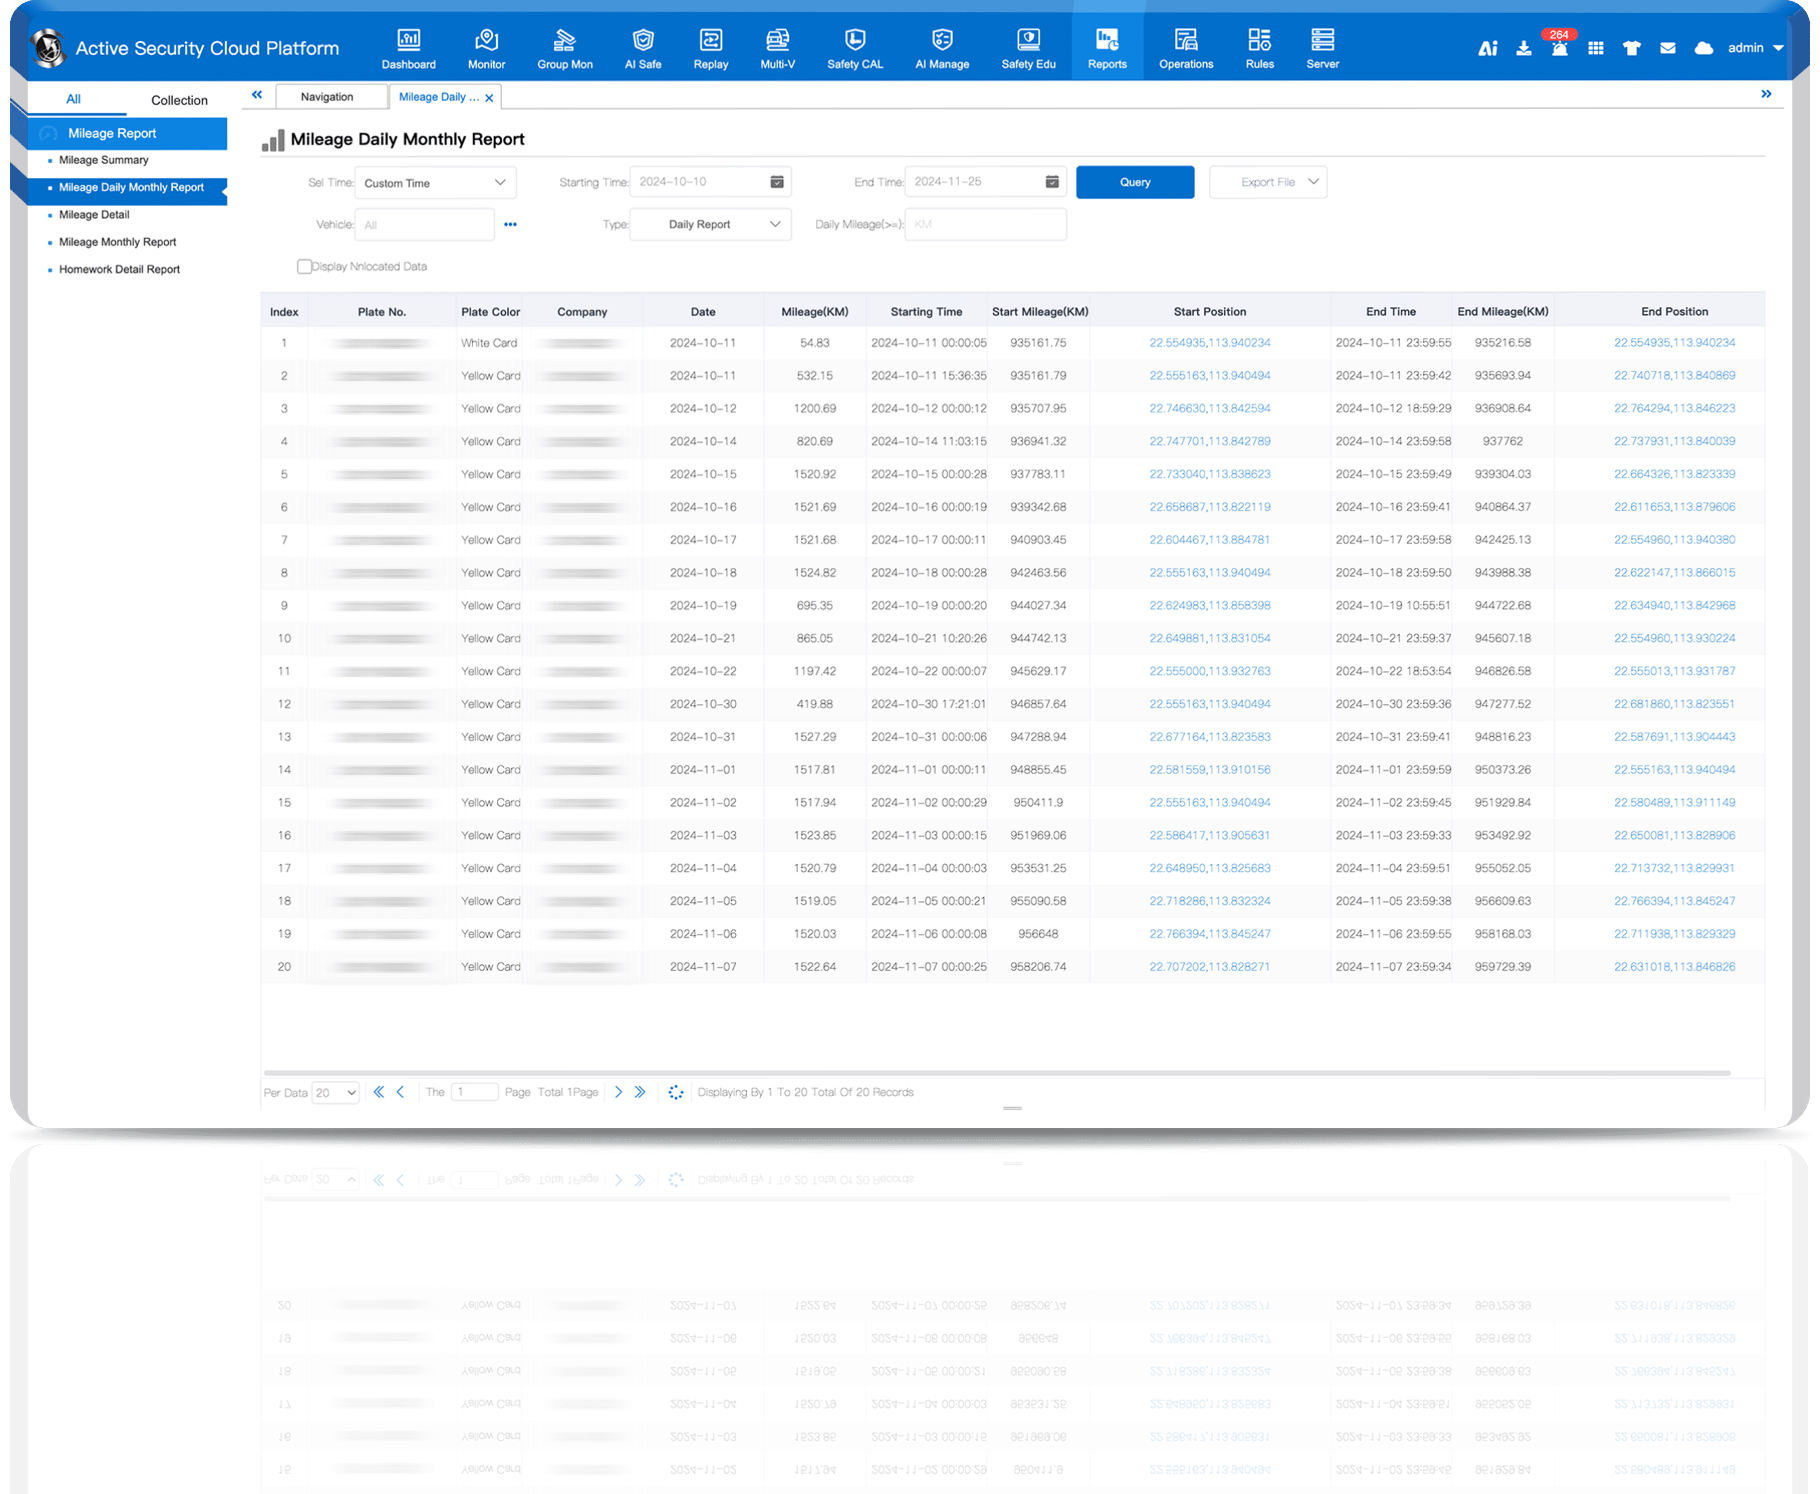Click the cloud icon in header
Screen dimensions: 1820x1494
(1703, 48)
